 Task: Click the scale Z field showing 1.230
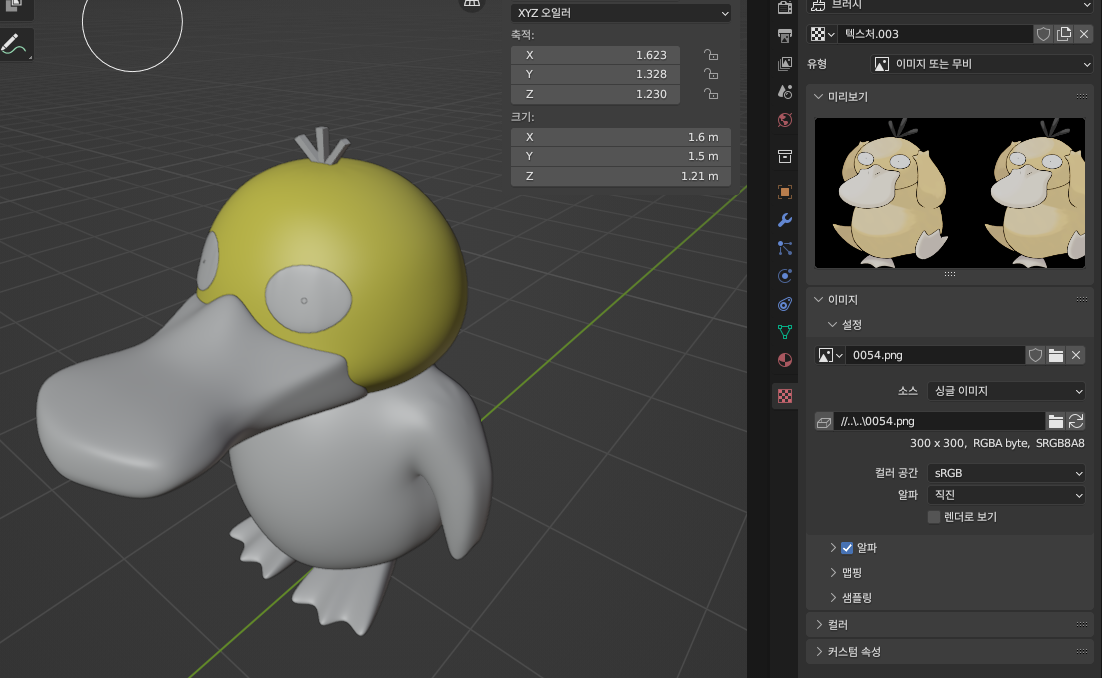coord(595,94)
